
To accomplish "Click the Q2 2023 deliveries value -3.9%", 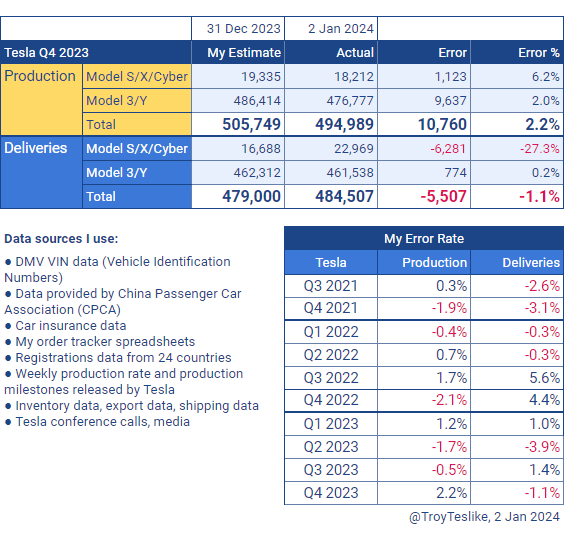I will click(517, 447).
